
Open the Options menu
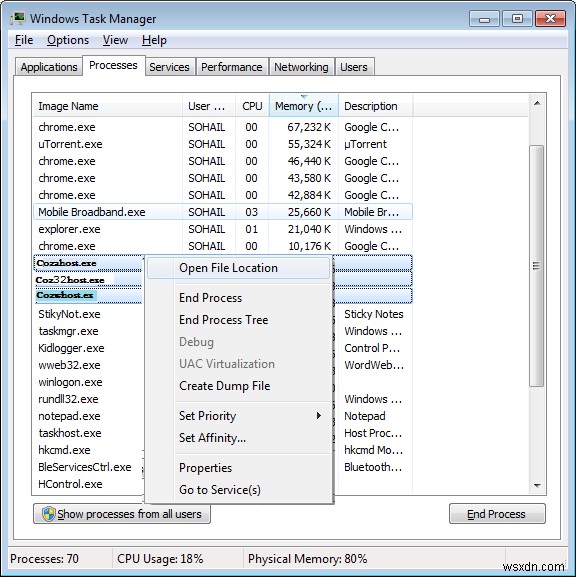tap(68, 40)
